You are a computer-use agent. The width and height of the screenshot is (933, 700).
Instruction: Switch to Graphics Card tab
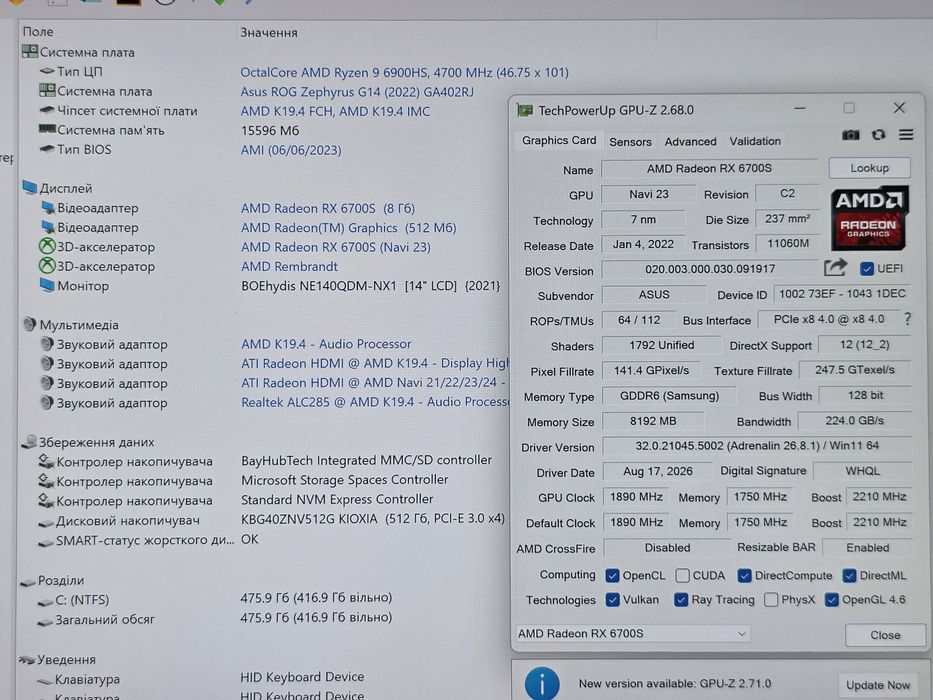click(x=559, y=140)
